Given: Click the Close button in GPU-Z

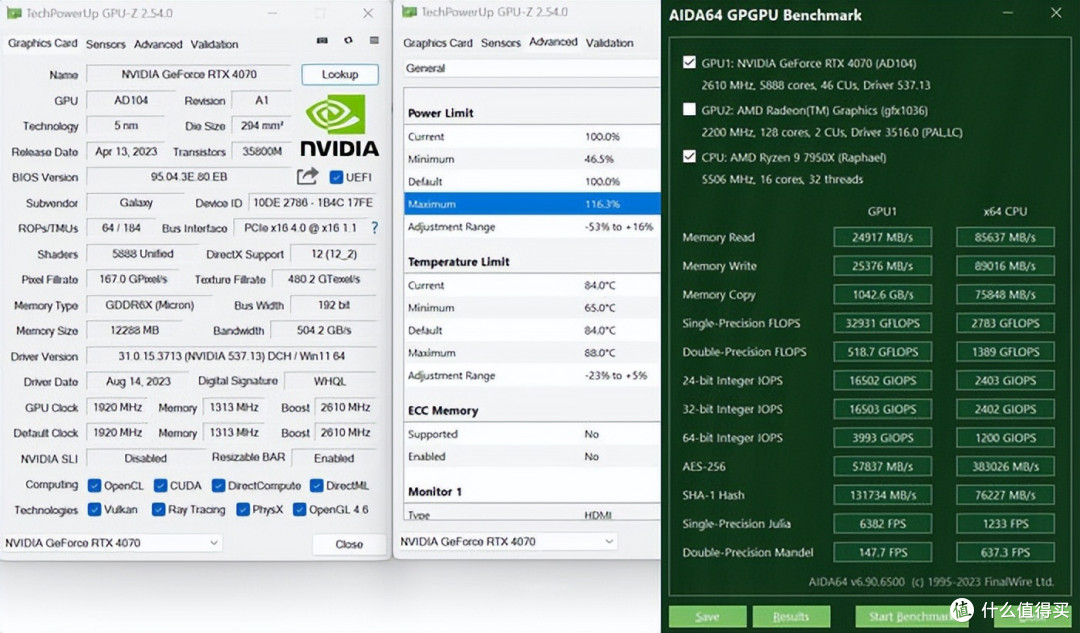Looking at the screenshot, I should [x=349, y=544].
